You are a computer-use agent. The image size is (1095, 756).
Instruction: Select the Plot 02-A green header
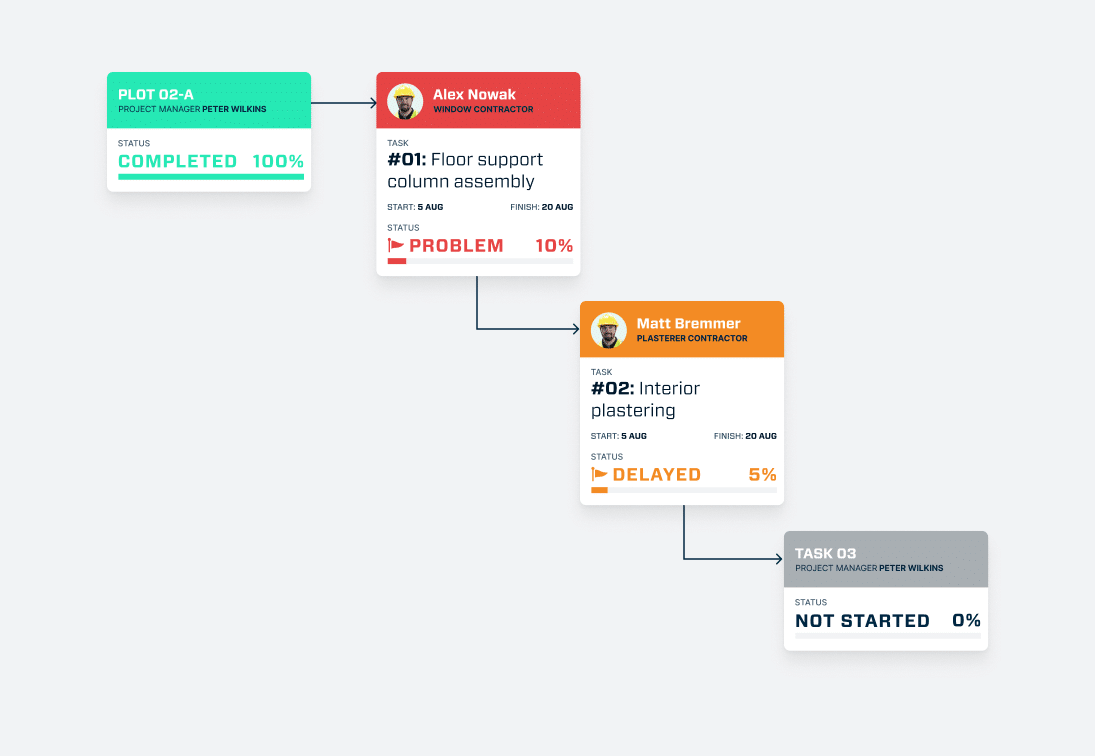[x=209, y=100]
